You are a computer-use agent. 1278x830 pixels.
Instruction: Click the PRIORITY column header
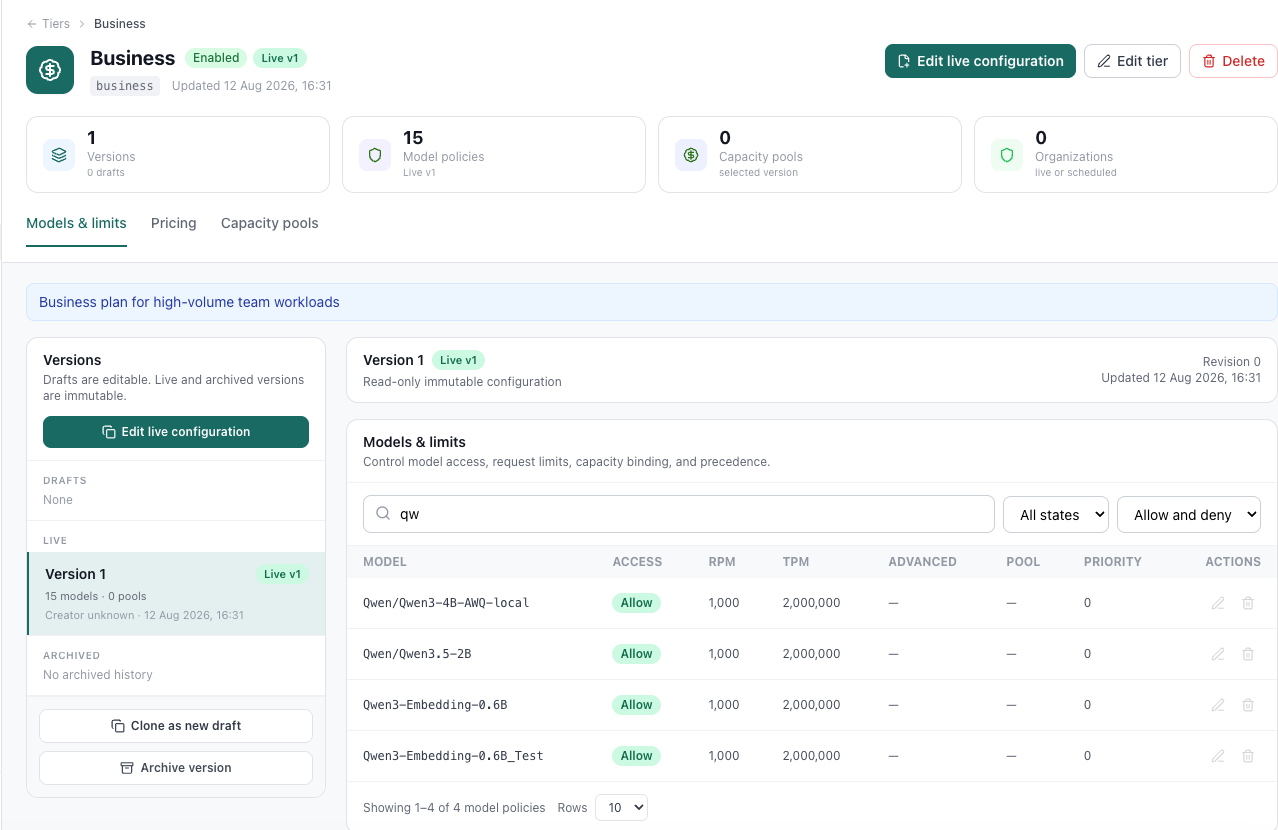[x=1112, y=562]
